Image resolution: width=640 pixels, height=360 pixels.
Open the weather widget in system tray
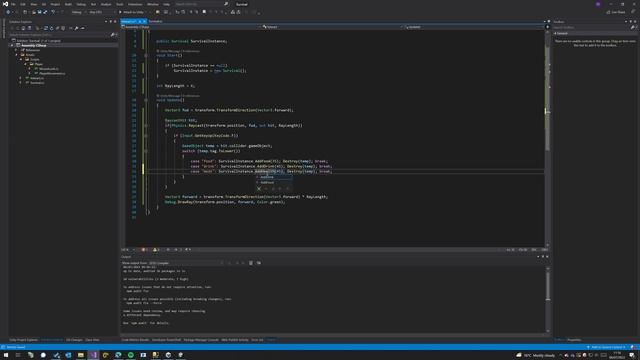pyautogui.click(x=536, y=356)
